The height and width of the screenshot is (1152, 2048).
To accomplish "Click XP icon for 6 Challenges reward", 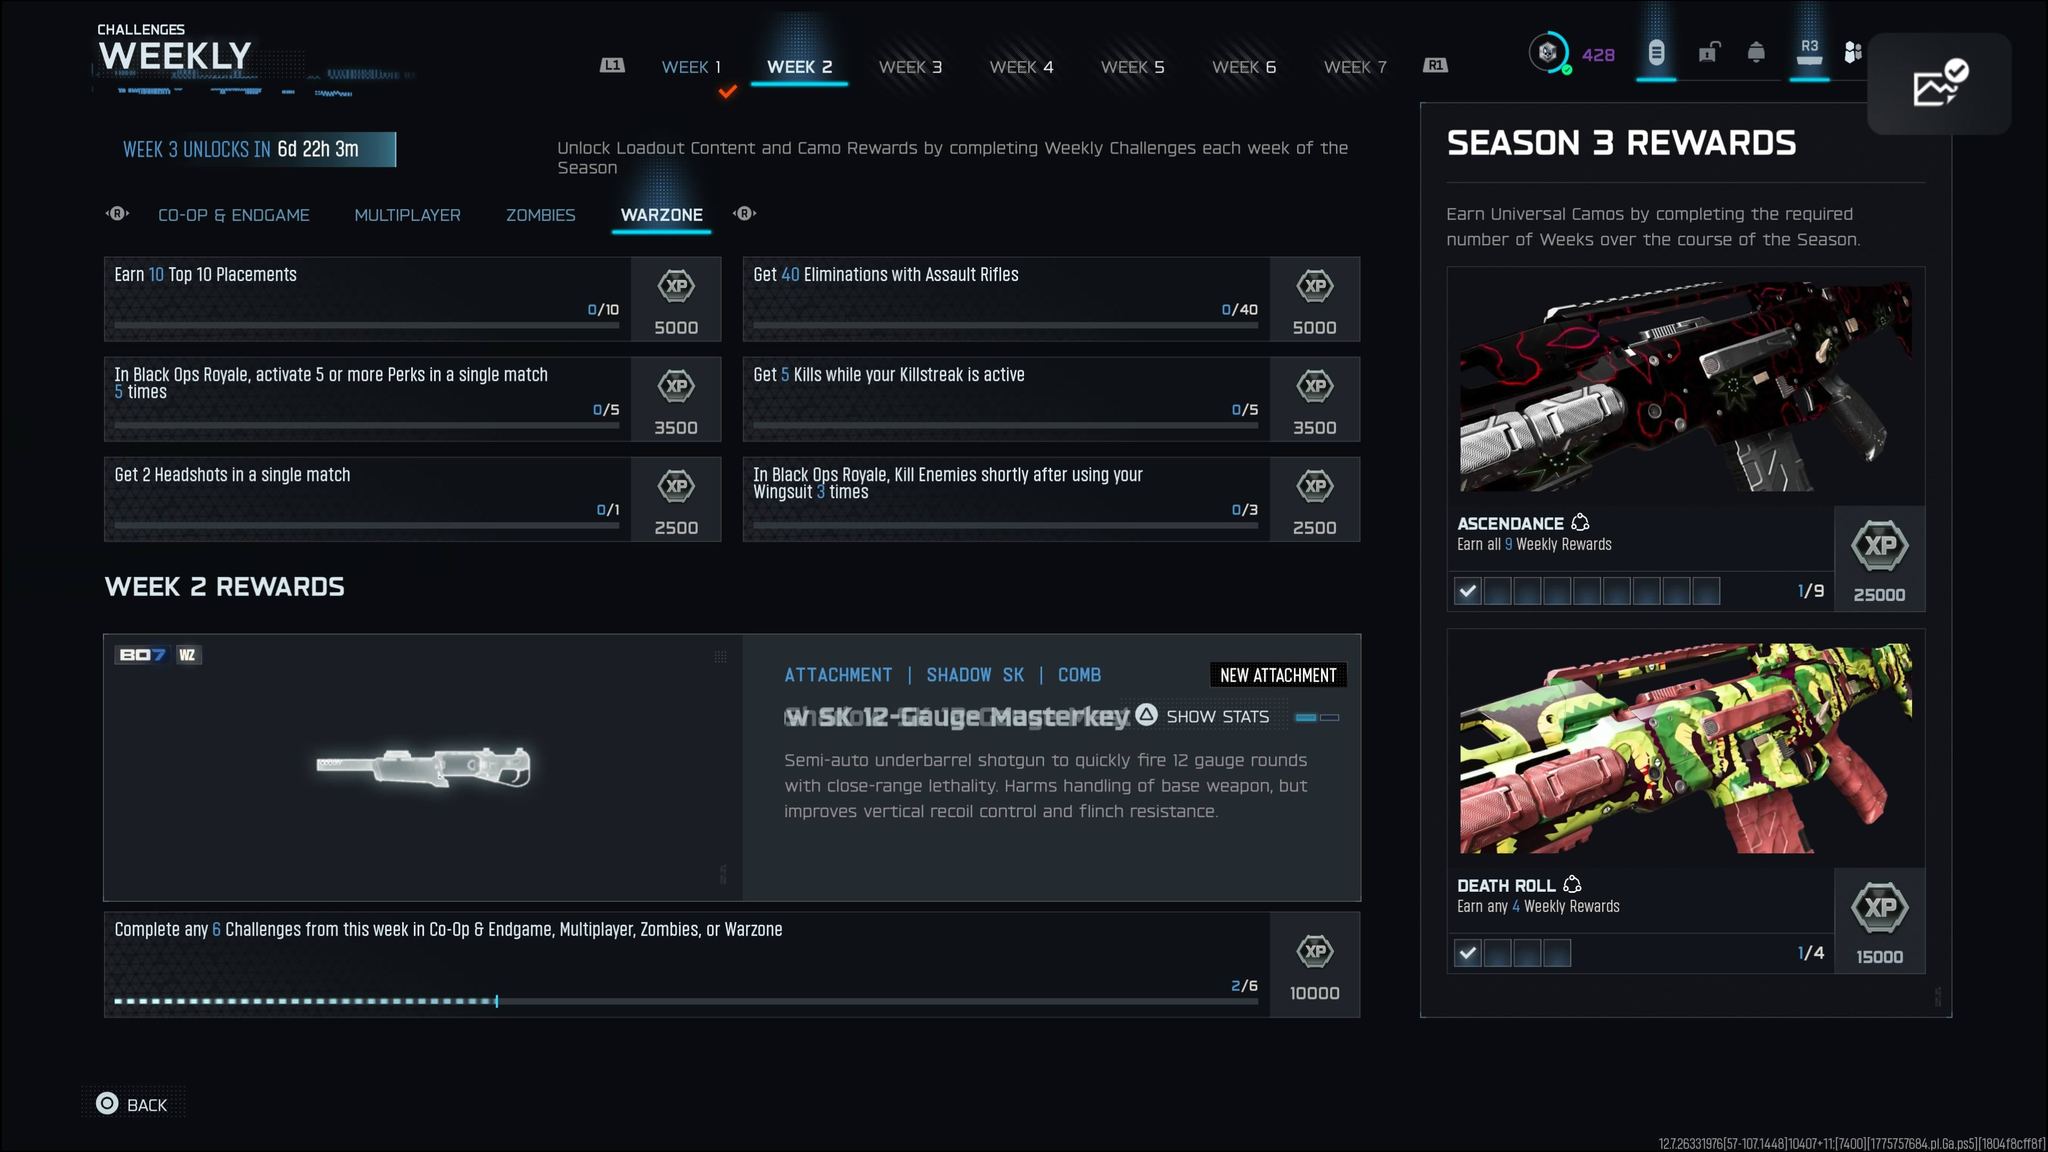I will [1315, 951].
